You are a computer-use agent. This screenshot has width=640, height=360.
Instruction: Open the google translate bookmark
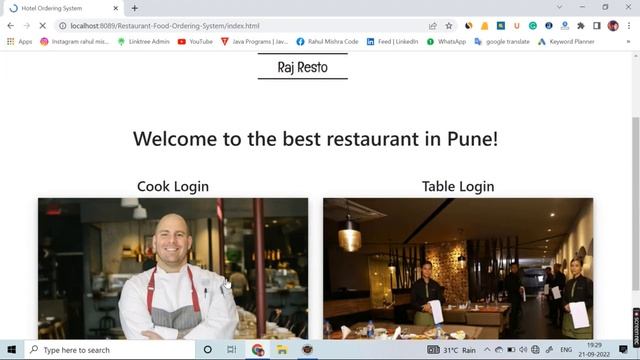click(x=502, y=42)
